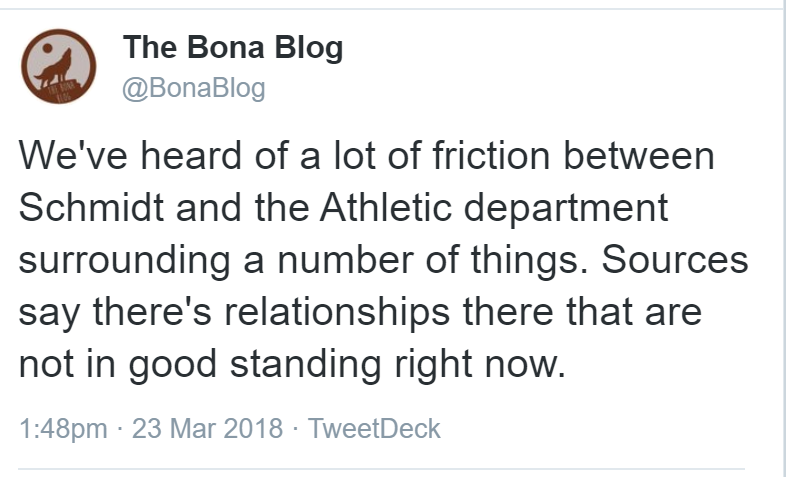The height and width of the screenshot is (477, 792).
Task: Click the moon in the avatar logo
Action: [x=47, y=49]
